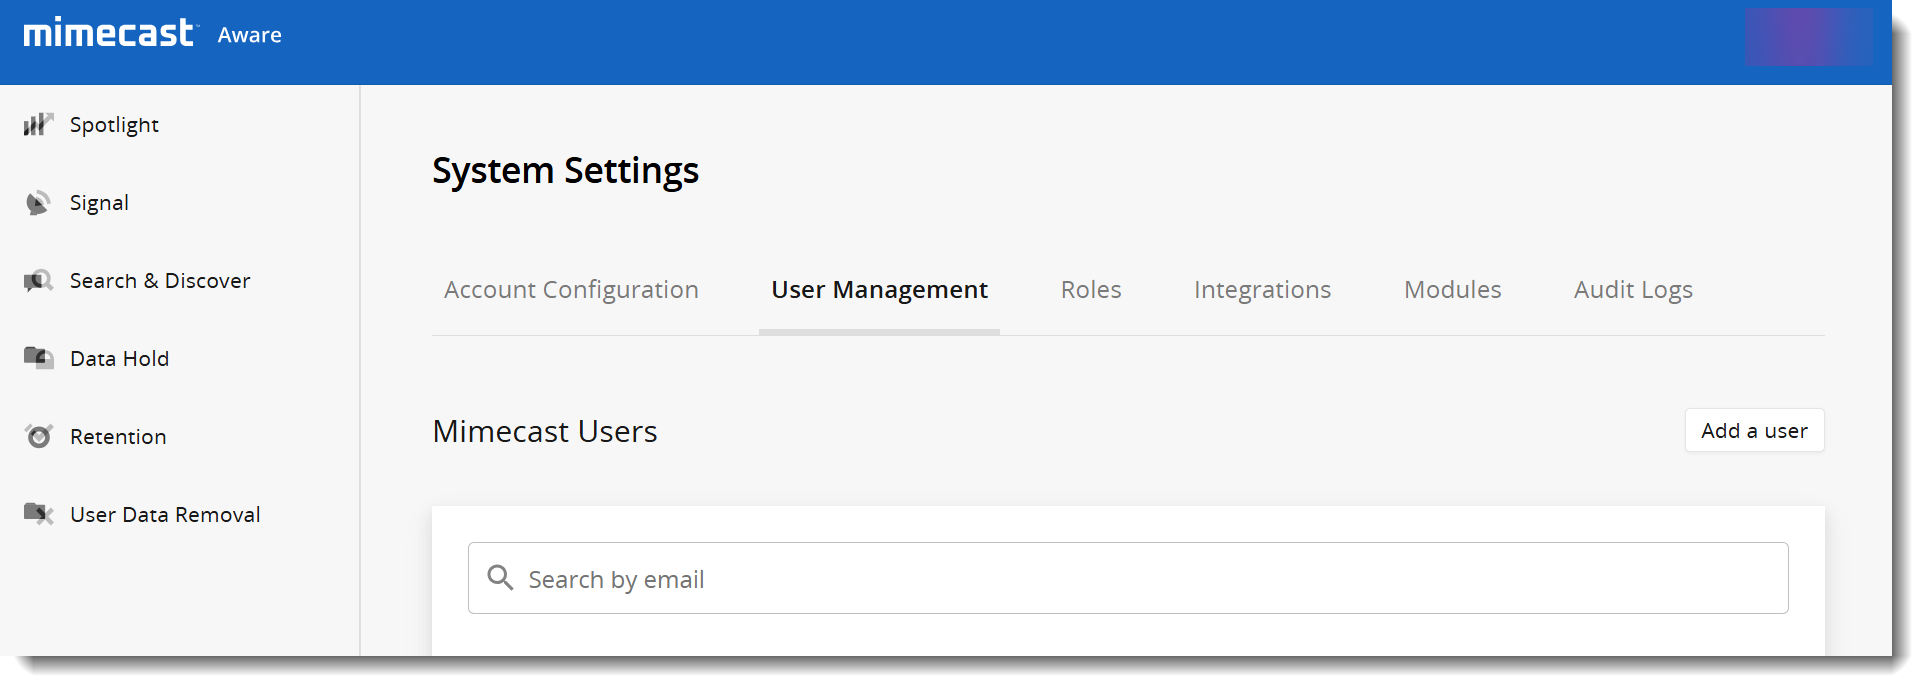Open the account menu in top-right corner
Screen dimensions: 1926x690
point(1808,37)
